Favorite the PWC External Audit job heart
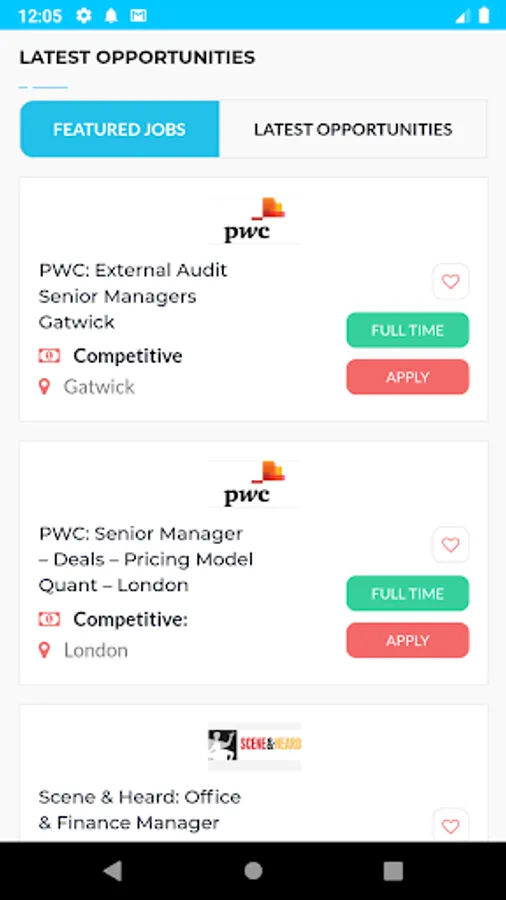This screenshot has width=506, height=900. 450,282
